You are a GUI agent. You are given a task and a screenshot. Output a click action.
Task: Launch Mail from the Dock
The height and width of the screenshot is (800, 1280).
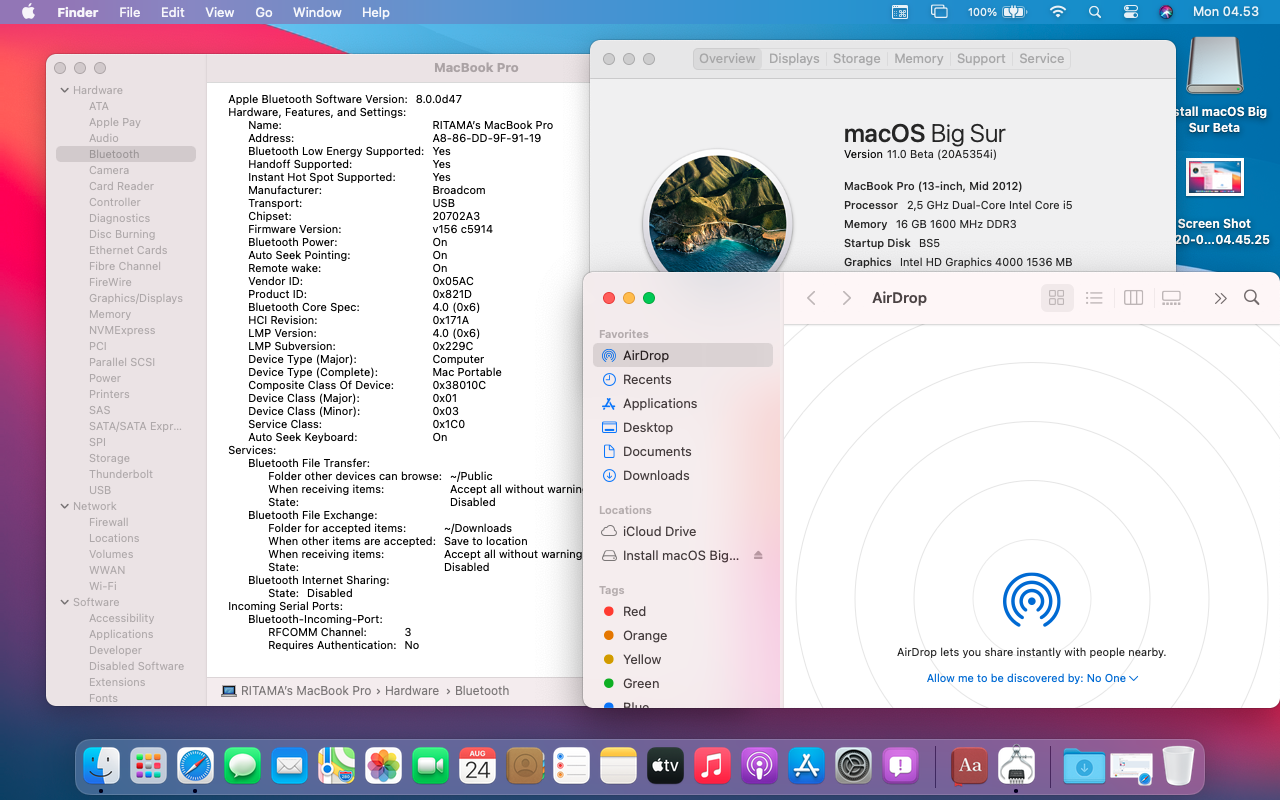coord(289,766)
